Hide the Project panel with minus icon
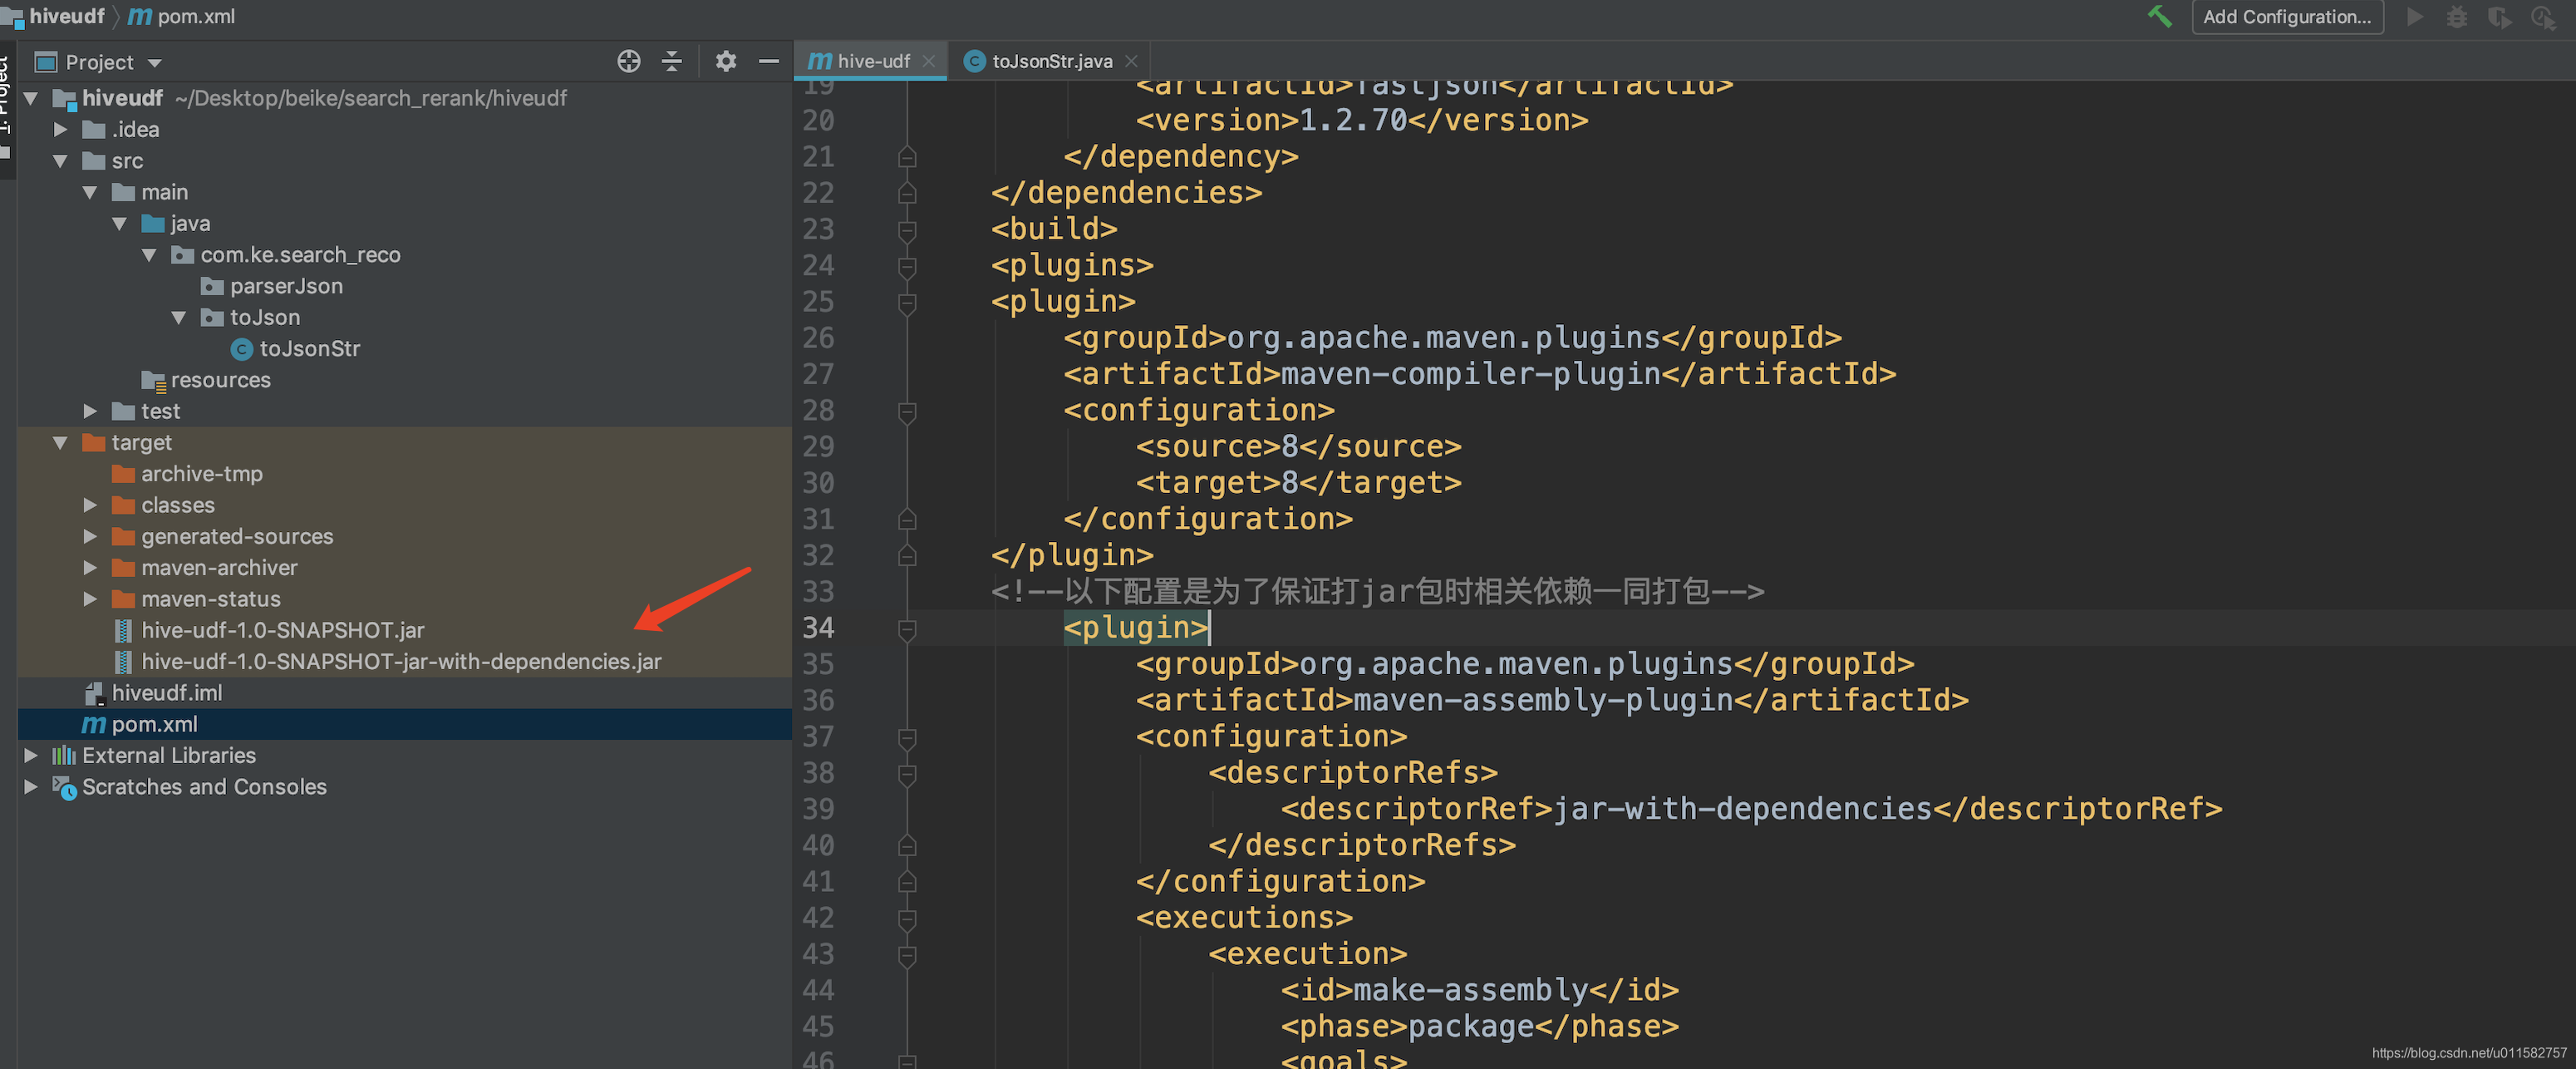2576x1069 pixels. click(x=768, y=62)
